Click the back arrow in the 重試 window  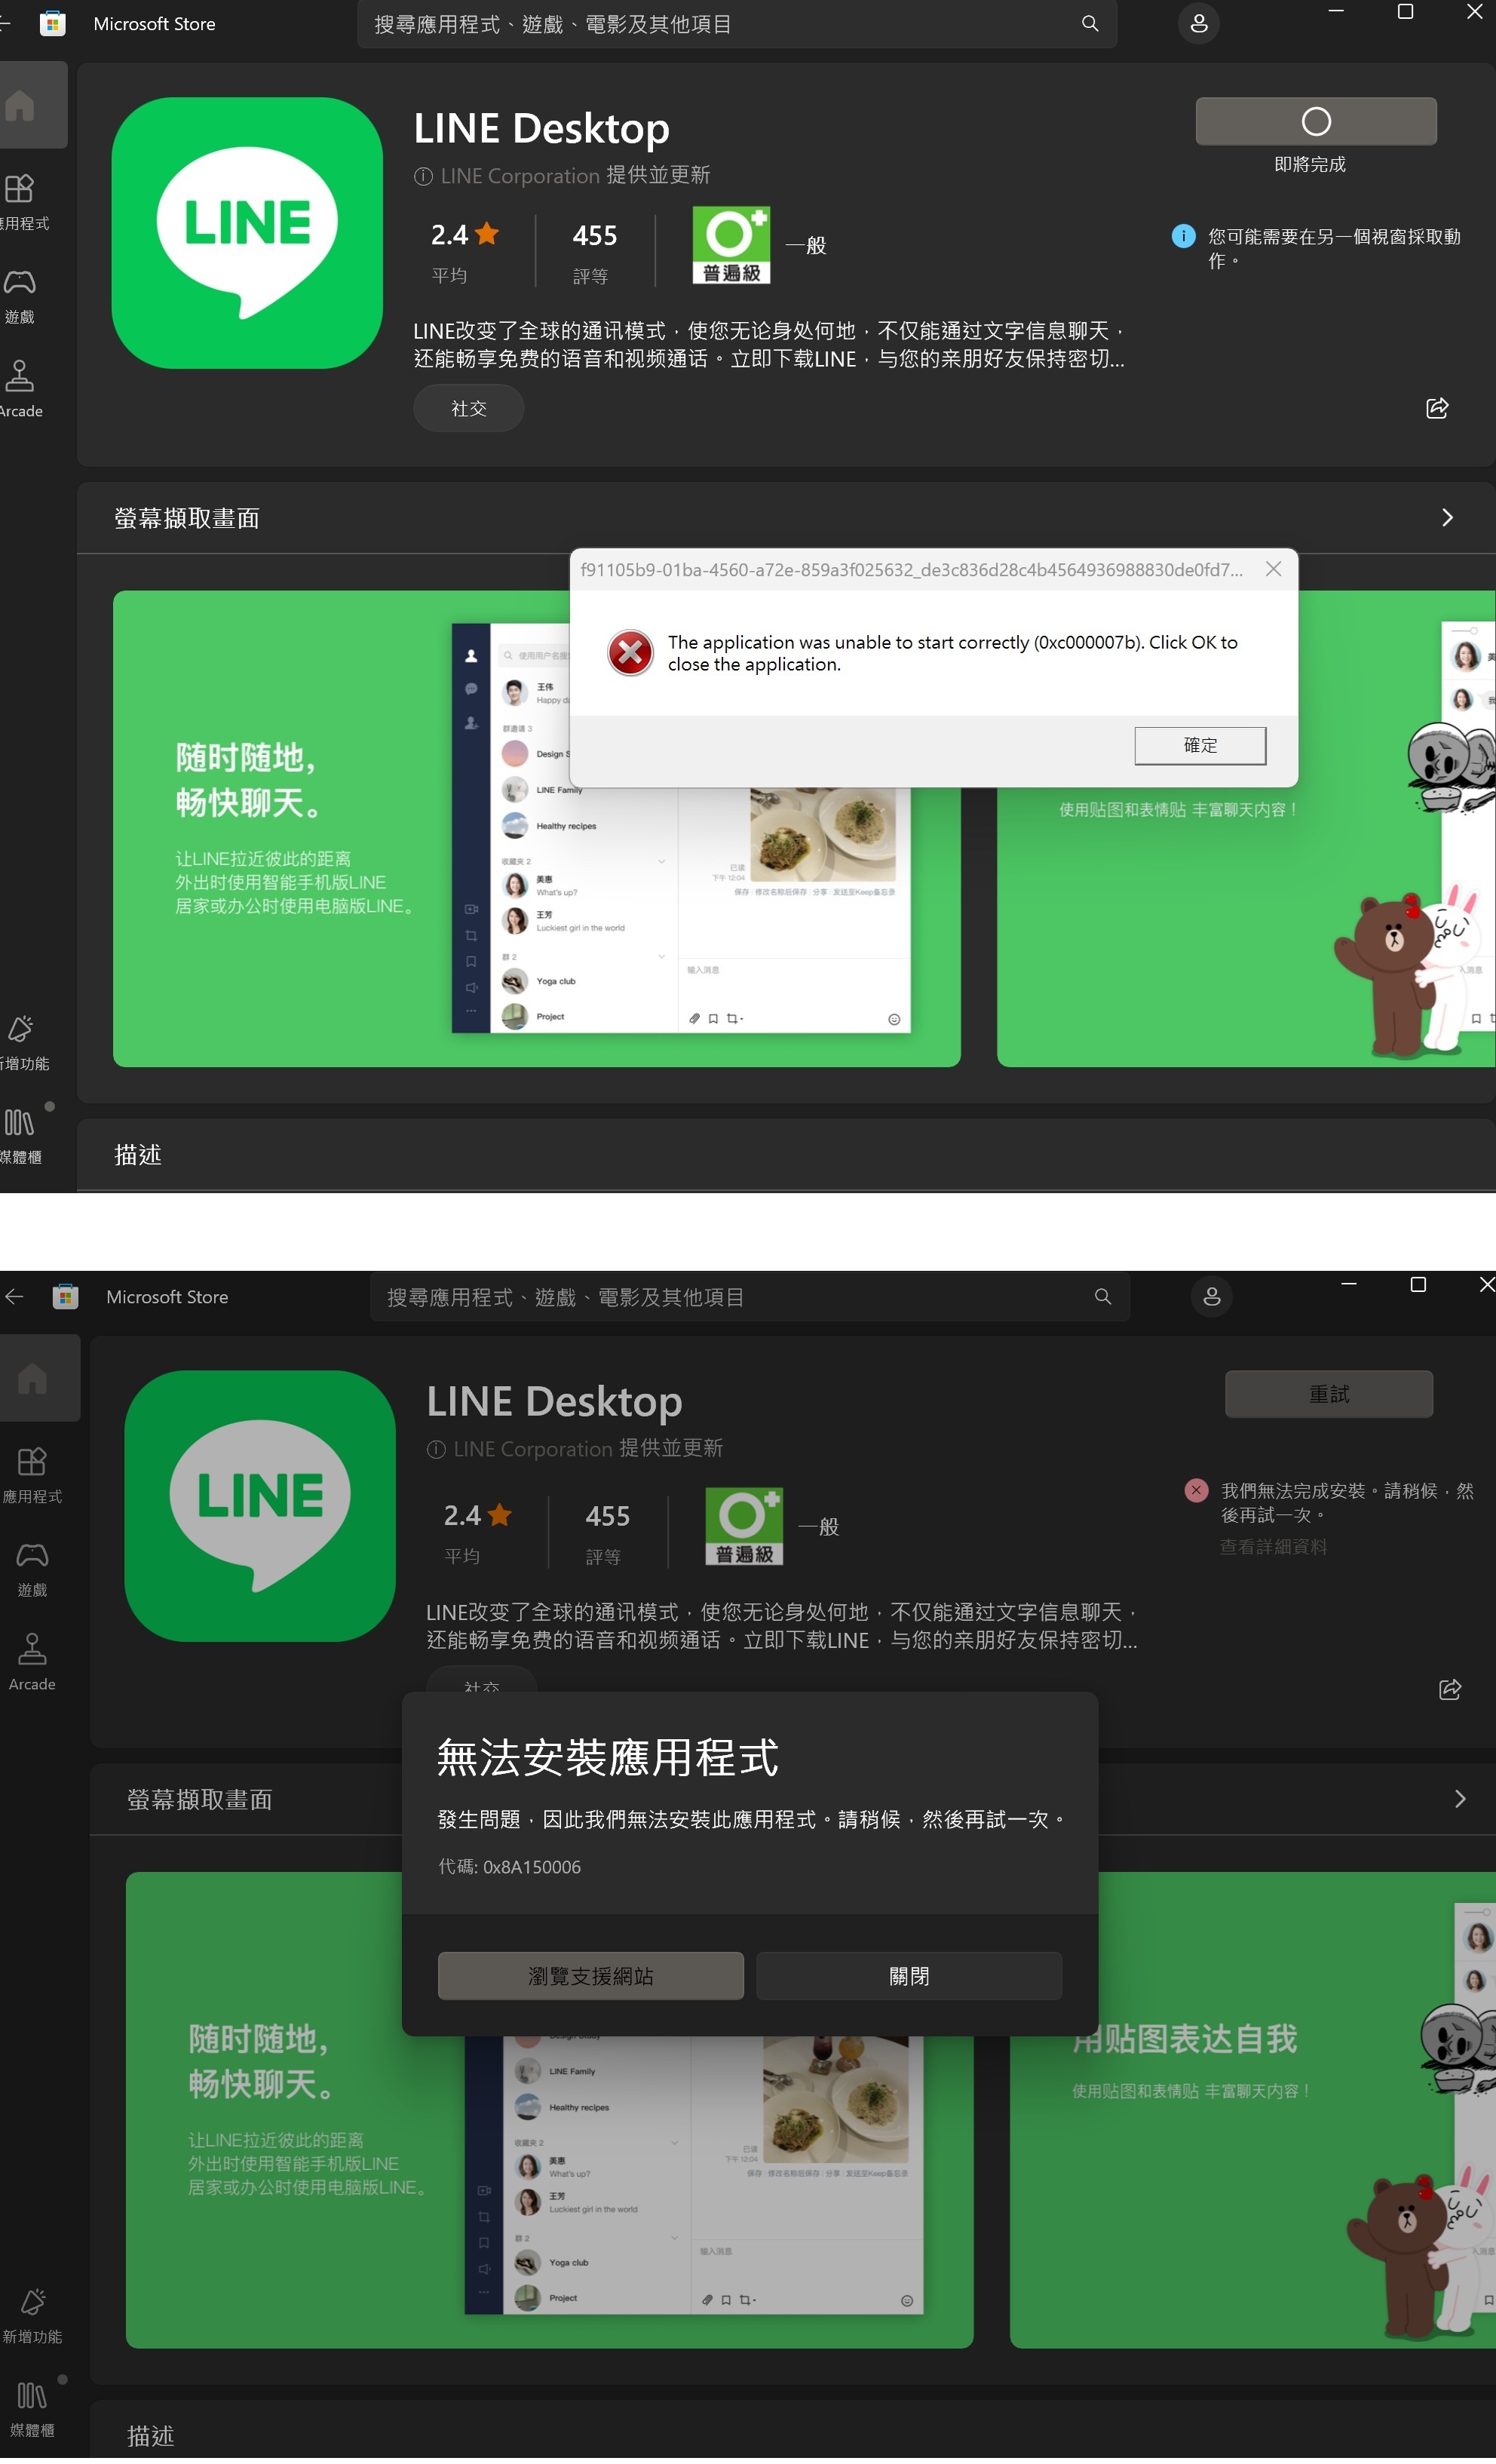(x=14, y=1297)
